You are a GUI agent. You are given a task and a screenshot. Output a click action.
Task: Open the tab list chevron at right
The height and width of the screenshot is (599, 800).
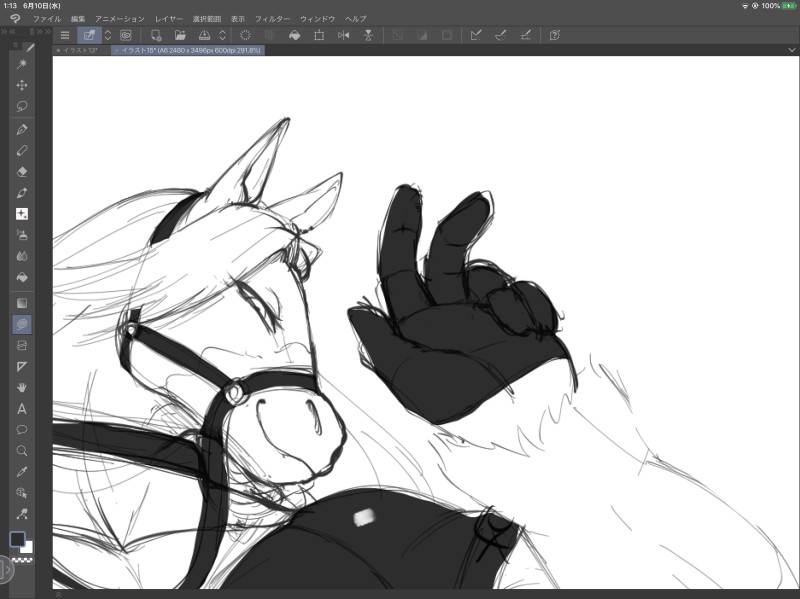792,50
